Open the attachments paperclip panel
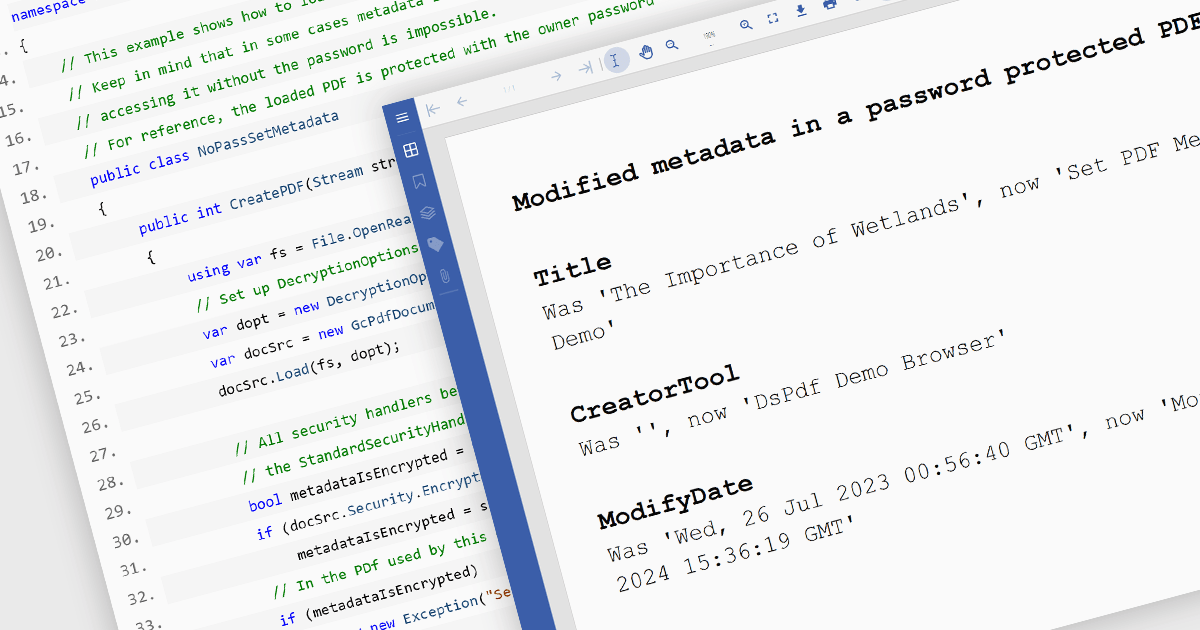 click(x=444, y=276)
